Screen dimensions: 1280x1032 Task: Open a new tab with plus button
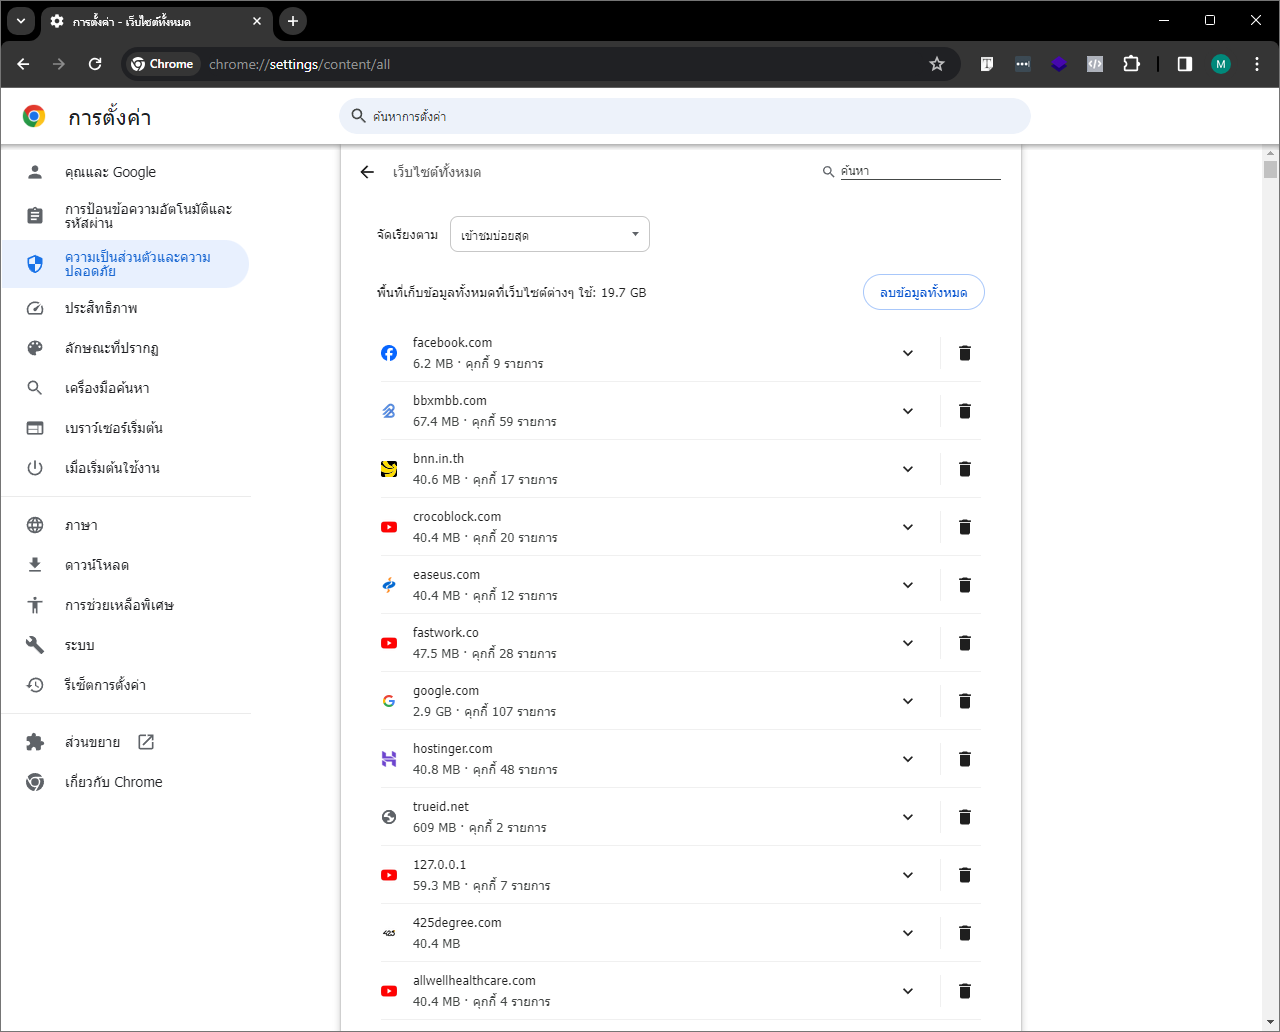292,21
